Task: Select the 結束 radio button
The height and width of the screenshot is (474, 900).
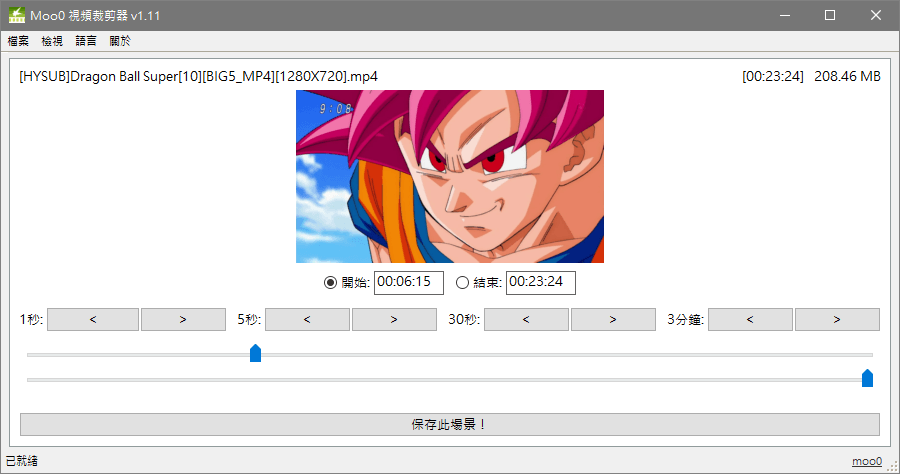Action: click(x=462, y=282)
